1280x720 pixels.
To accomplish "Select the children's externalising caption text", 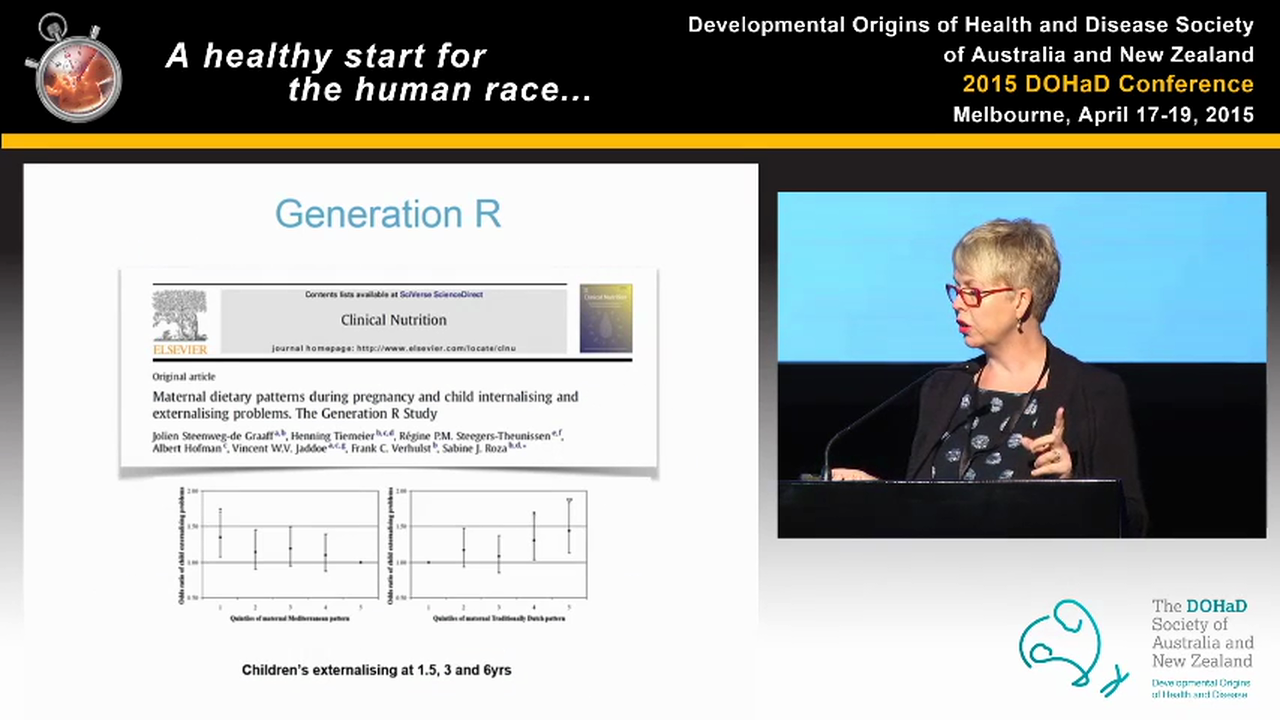I will tap(376, 670).
